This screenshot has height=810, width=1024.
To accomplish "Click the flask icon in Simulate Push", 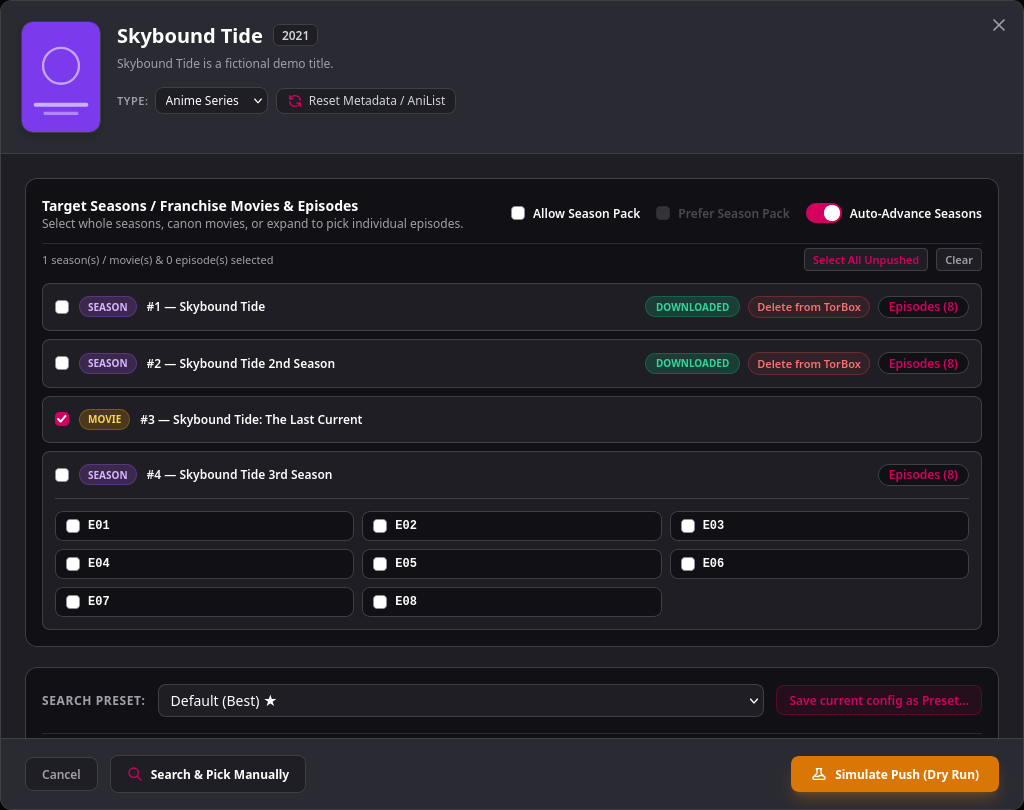I will [818, 774].
